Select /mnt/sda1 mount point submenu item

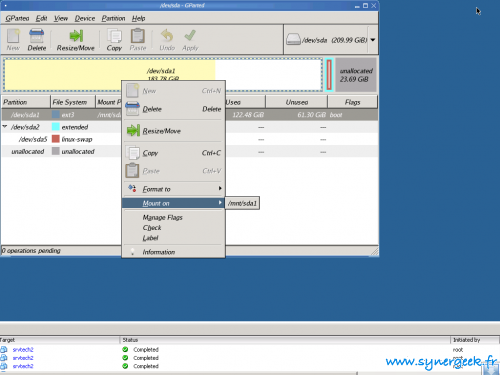coord(242,203)
